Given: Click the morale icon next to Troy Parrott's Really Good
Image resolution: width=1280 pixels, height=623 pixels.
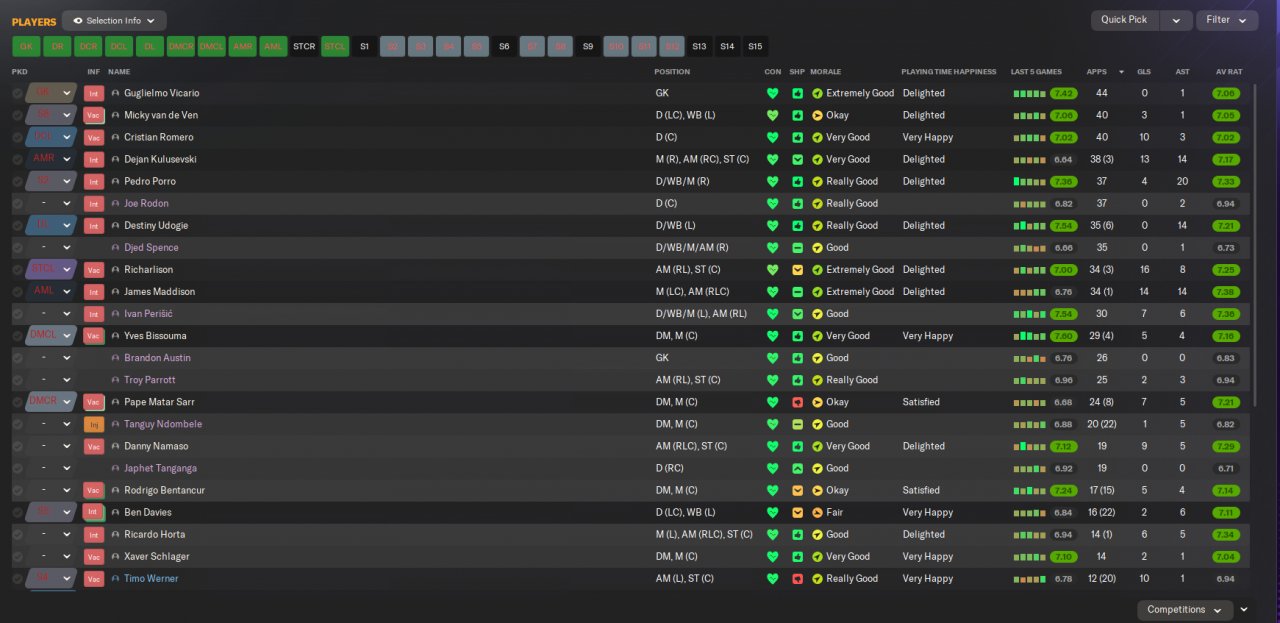Looking at the screenshot, I should 817,380.
